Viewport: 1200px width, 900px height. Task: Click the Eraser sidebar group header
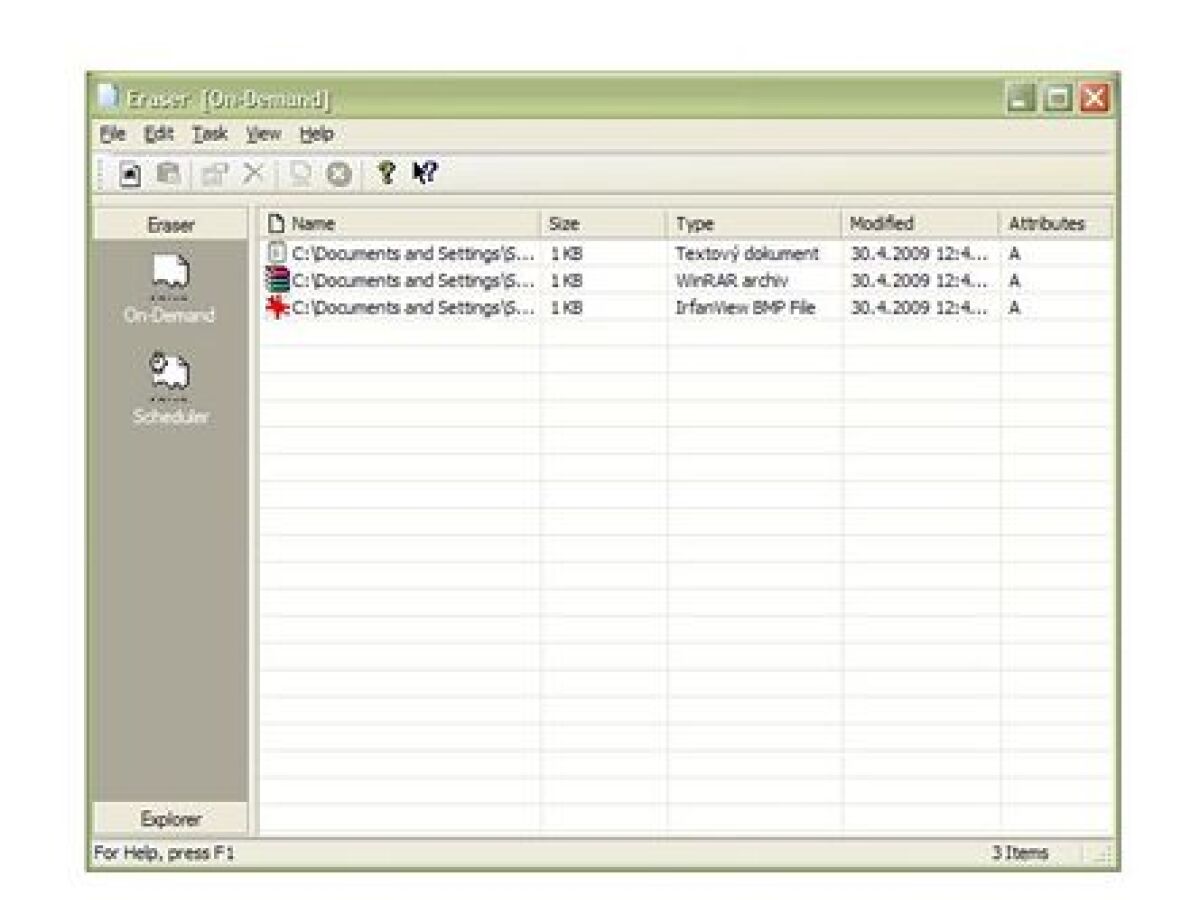coord(170,225)
